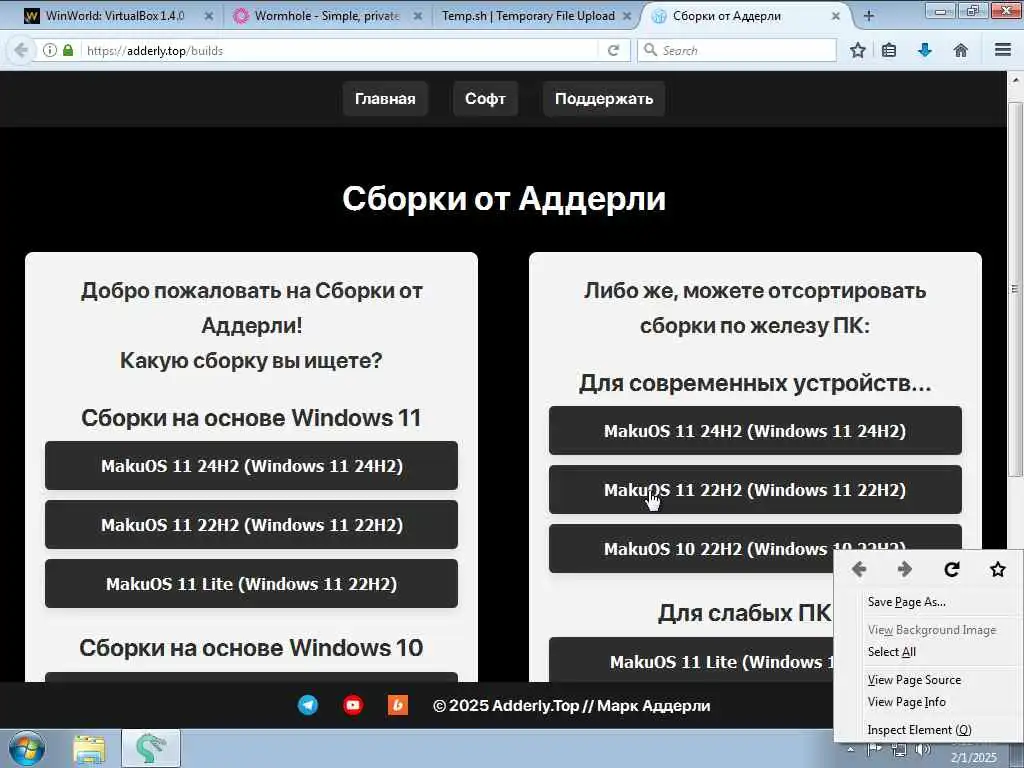Screen dimensions: 1024x768
Task: Open the Софт navigation button
Action: tap(485, 99)
